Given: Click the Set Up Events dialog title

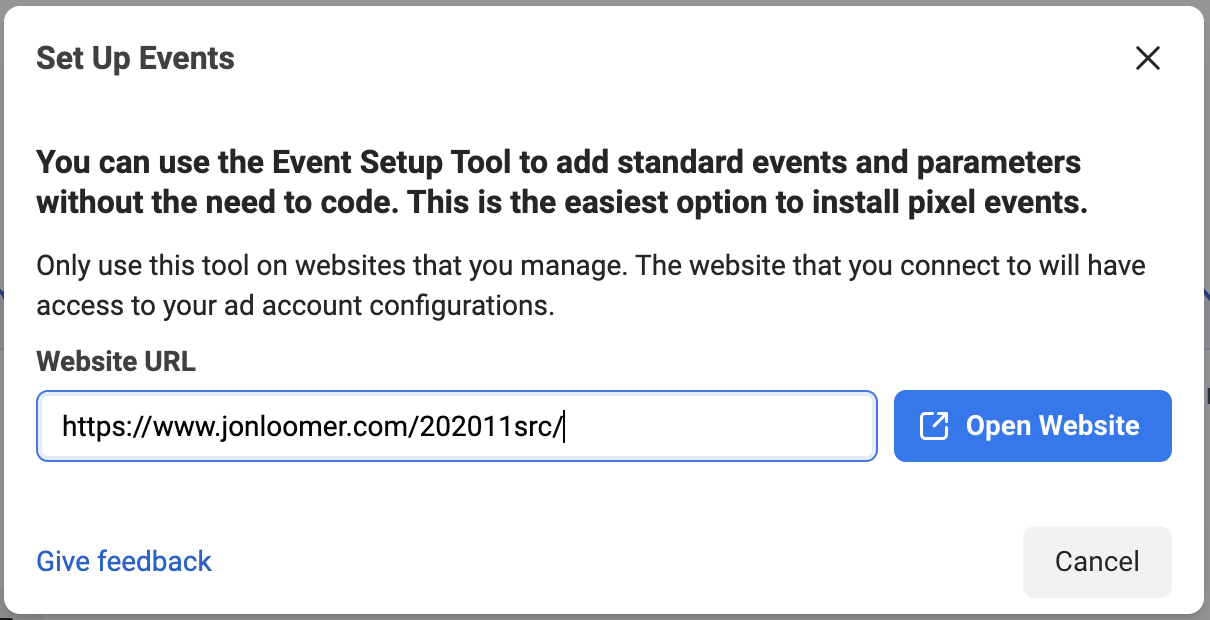Looking at the screenshot, I should click(136, 59).
